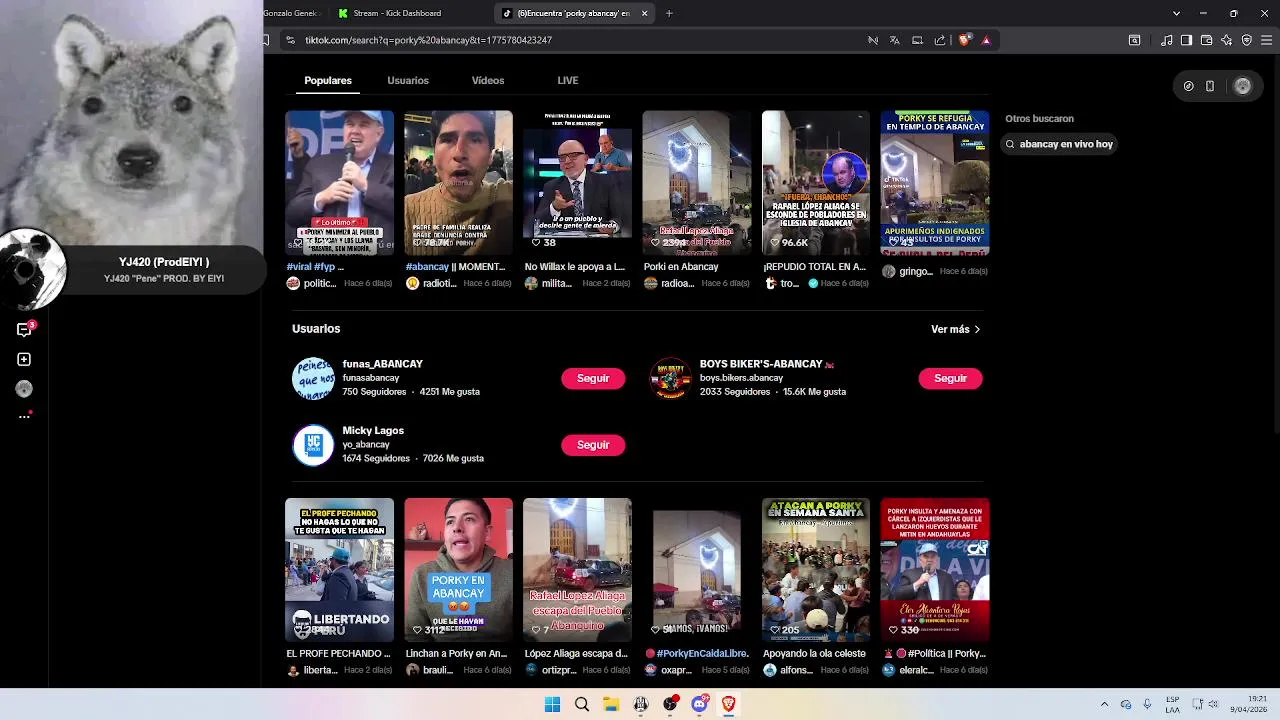Screen dimensions: 1280x720
Task: Click the taskbar microphone tray icon
Action: (1147, 704)
